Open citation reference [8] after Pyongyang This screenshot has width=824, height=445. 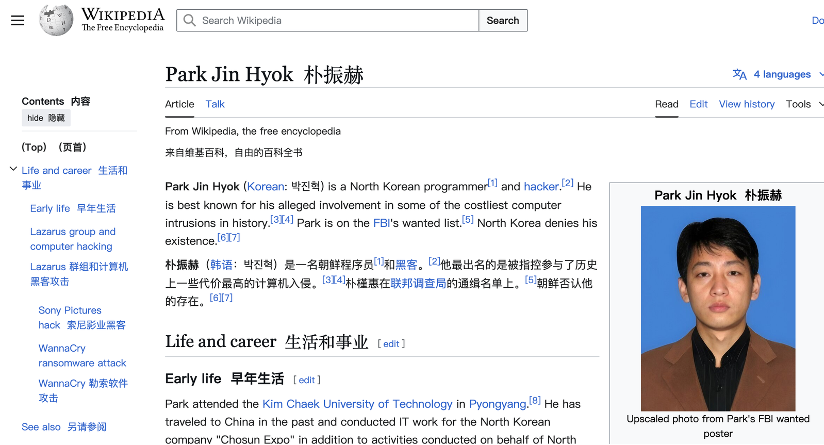point(535,400)
